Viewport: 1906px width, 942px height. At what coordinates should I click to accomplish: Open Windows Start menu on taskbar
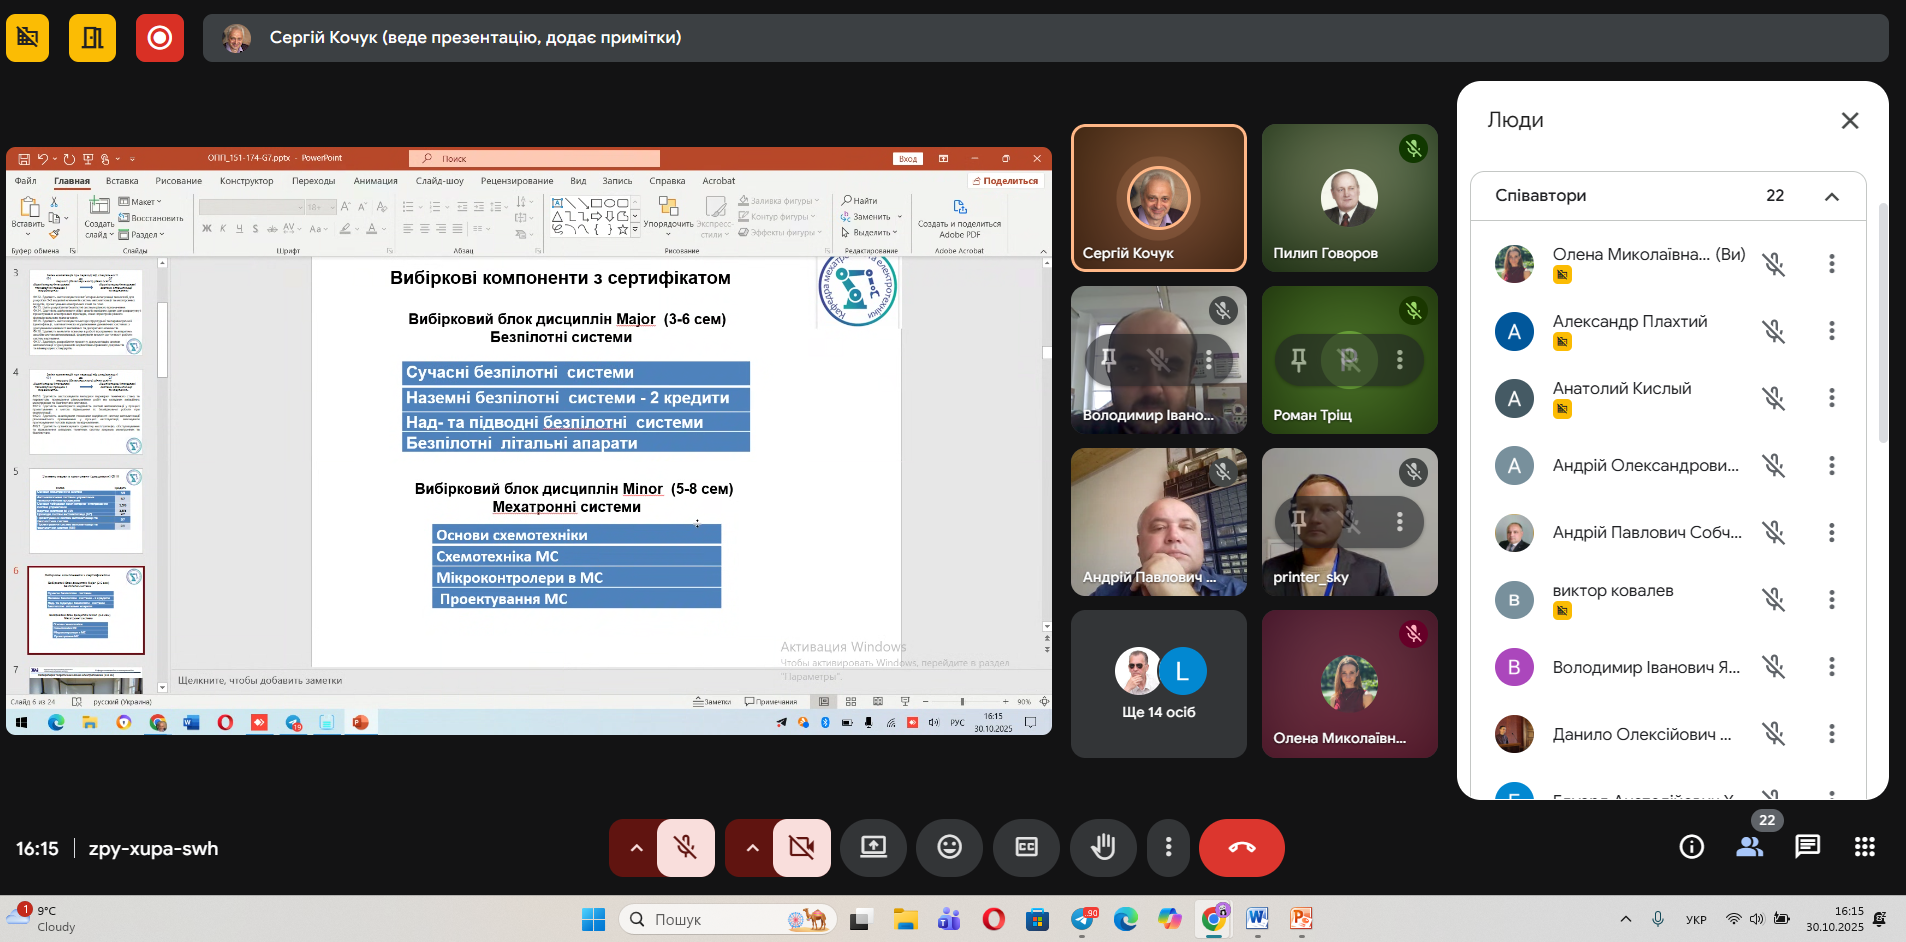593,919
